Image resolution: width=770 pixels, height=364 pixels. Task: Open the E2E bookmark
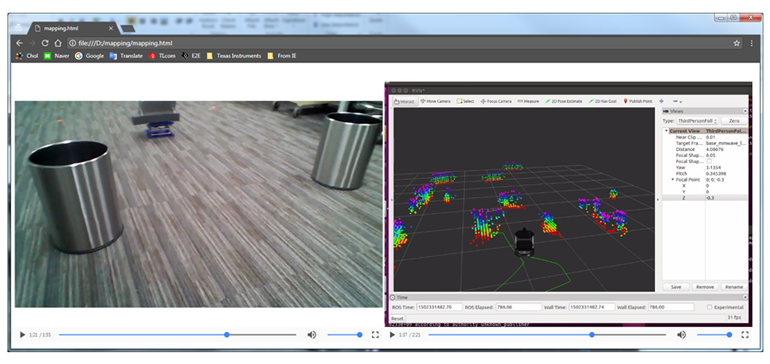pos(191,56)
